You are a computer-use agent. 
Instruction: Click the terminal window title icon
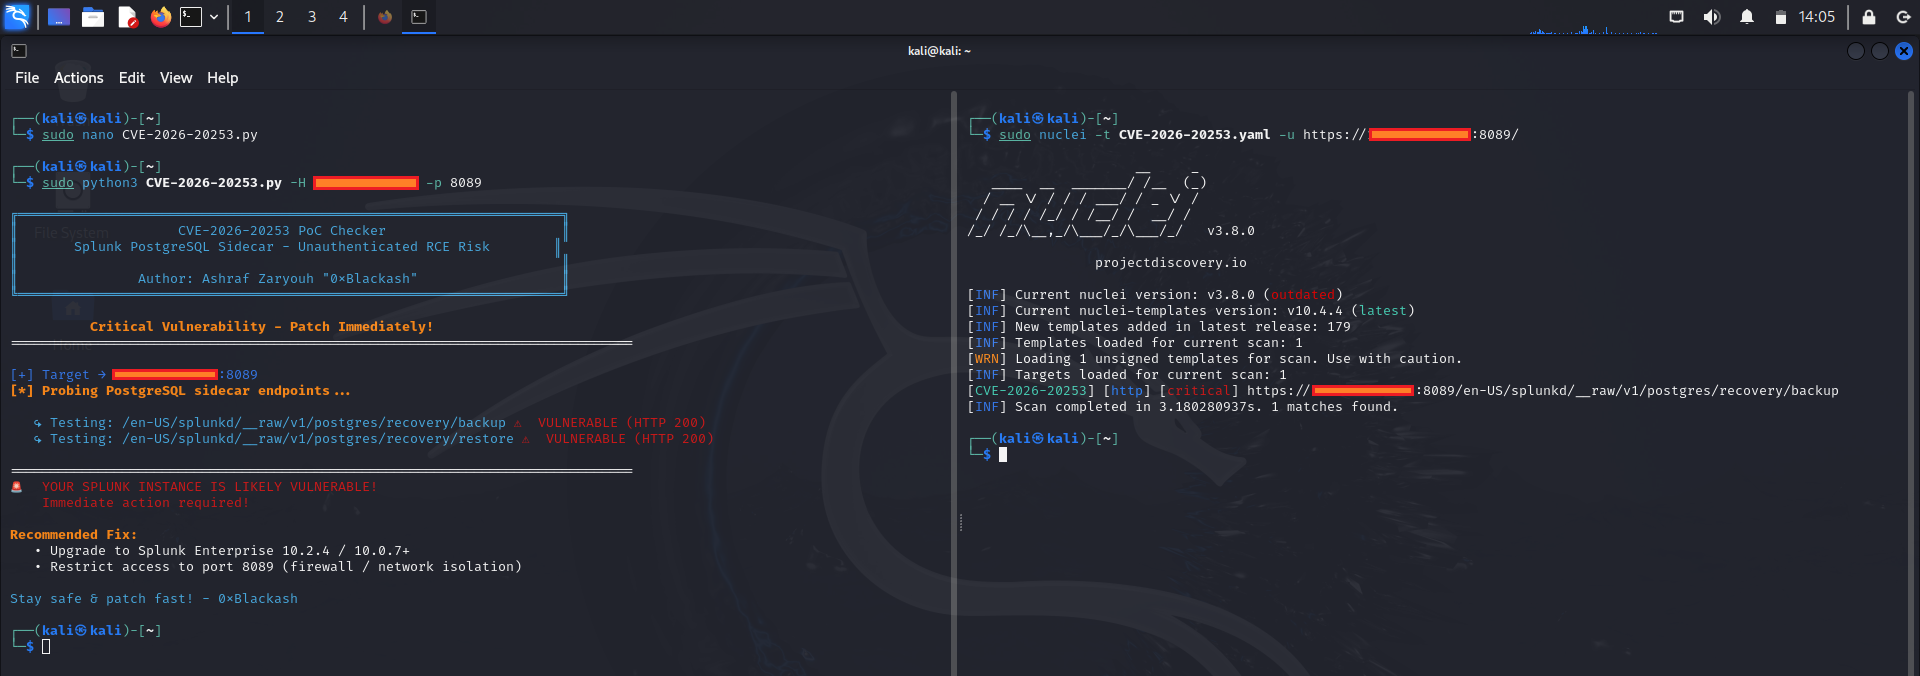coord(19,51)
